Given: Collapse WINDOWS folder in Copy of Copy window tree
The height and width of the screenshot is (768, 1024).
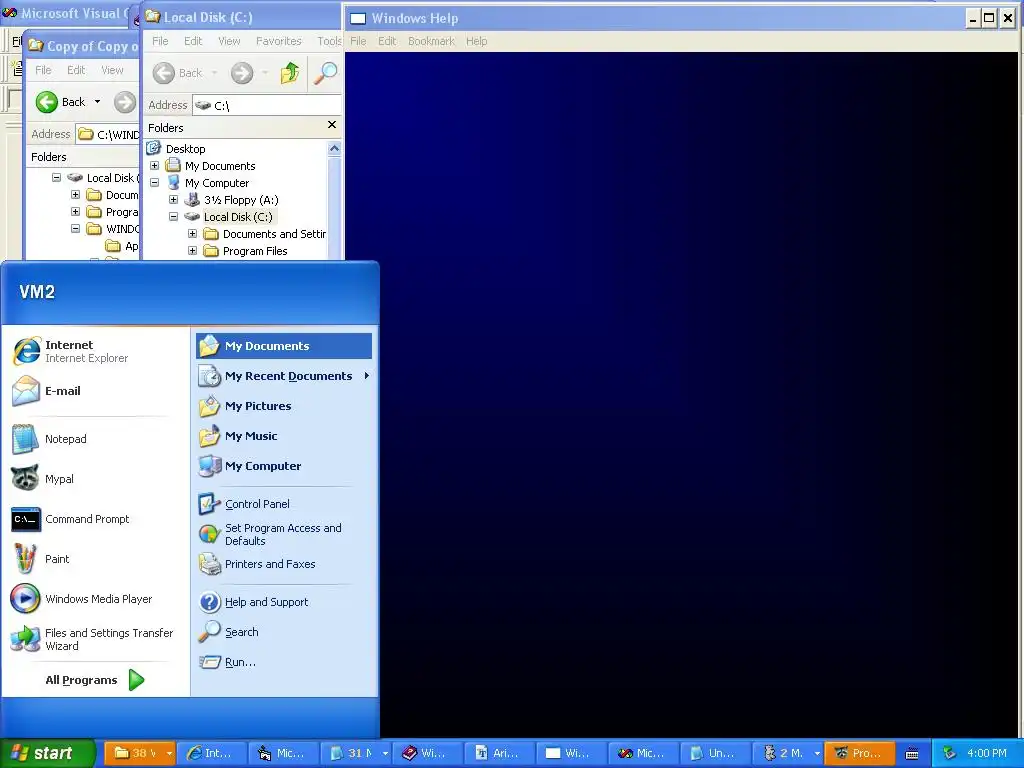Looking at the screenshot, I should (x=76, y=229).
